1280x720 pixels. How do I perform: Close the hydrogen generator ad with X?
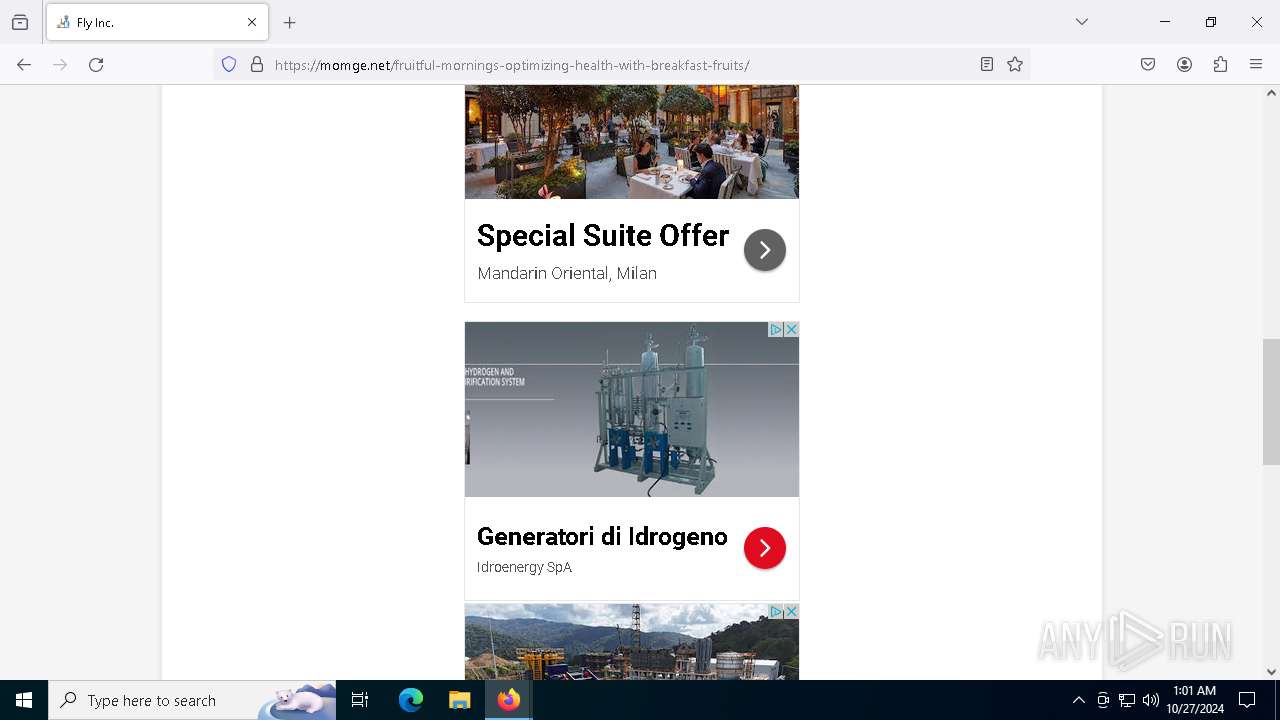pos(791,329)
